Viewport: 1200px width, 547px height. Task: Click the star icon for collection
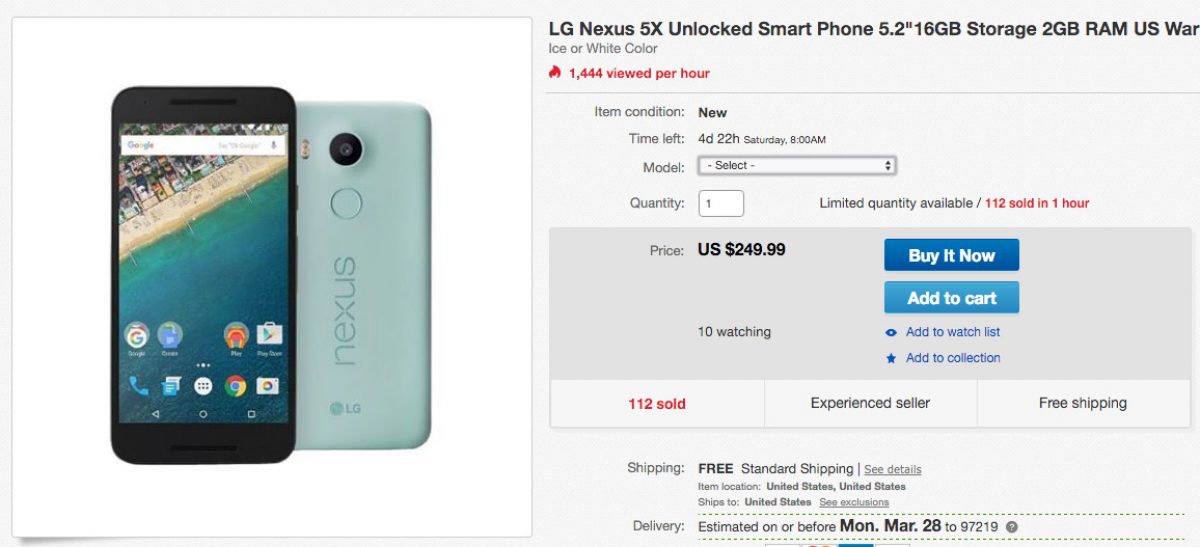(x=891, y=358)
